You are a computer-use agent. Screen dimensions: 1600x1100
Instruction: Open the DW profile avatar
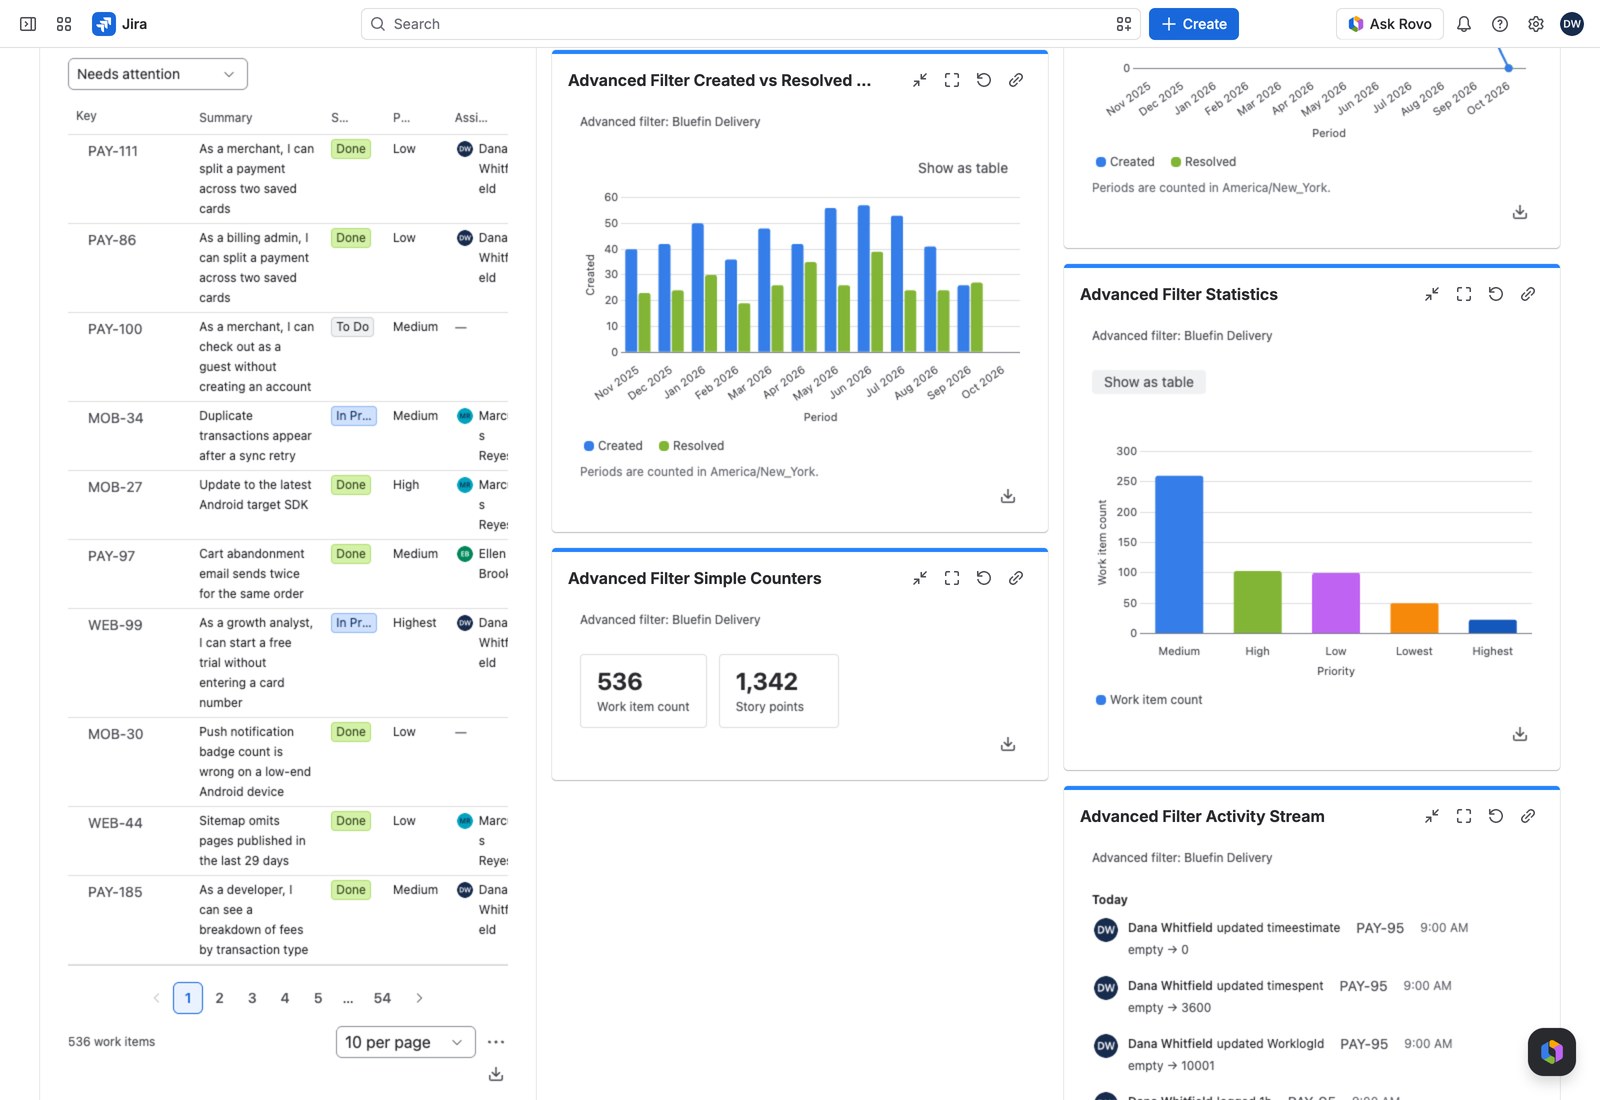pyautogui.click(x=1572, y=24)
